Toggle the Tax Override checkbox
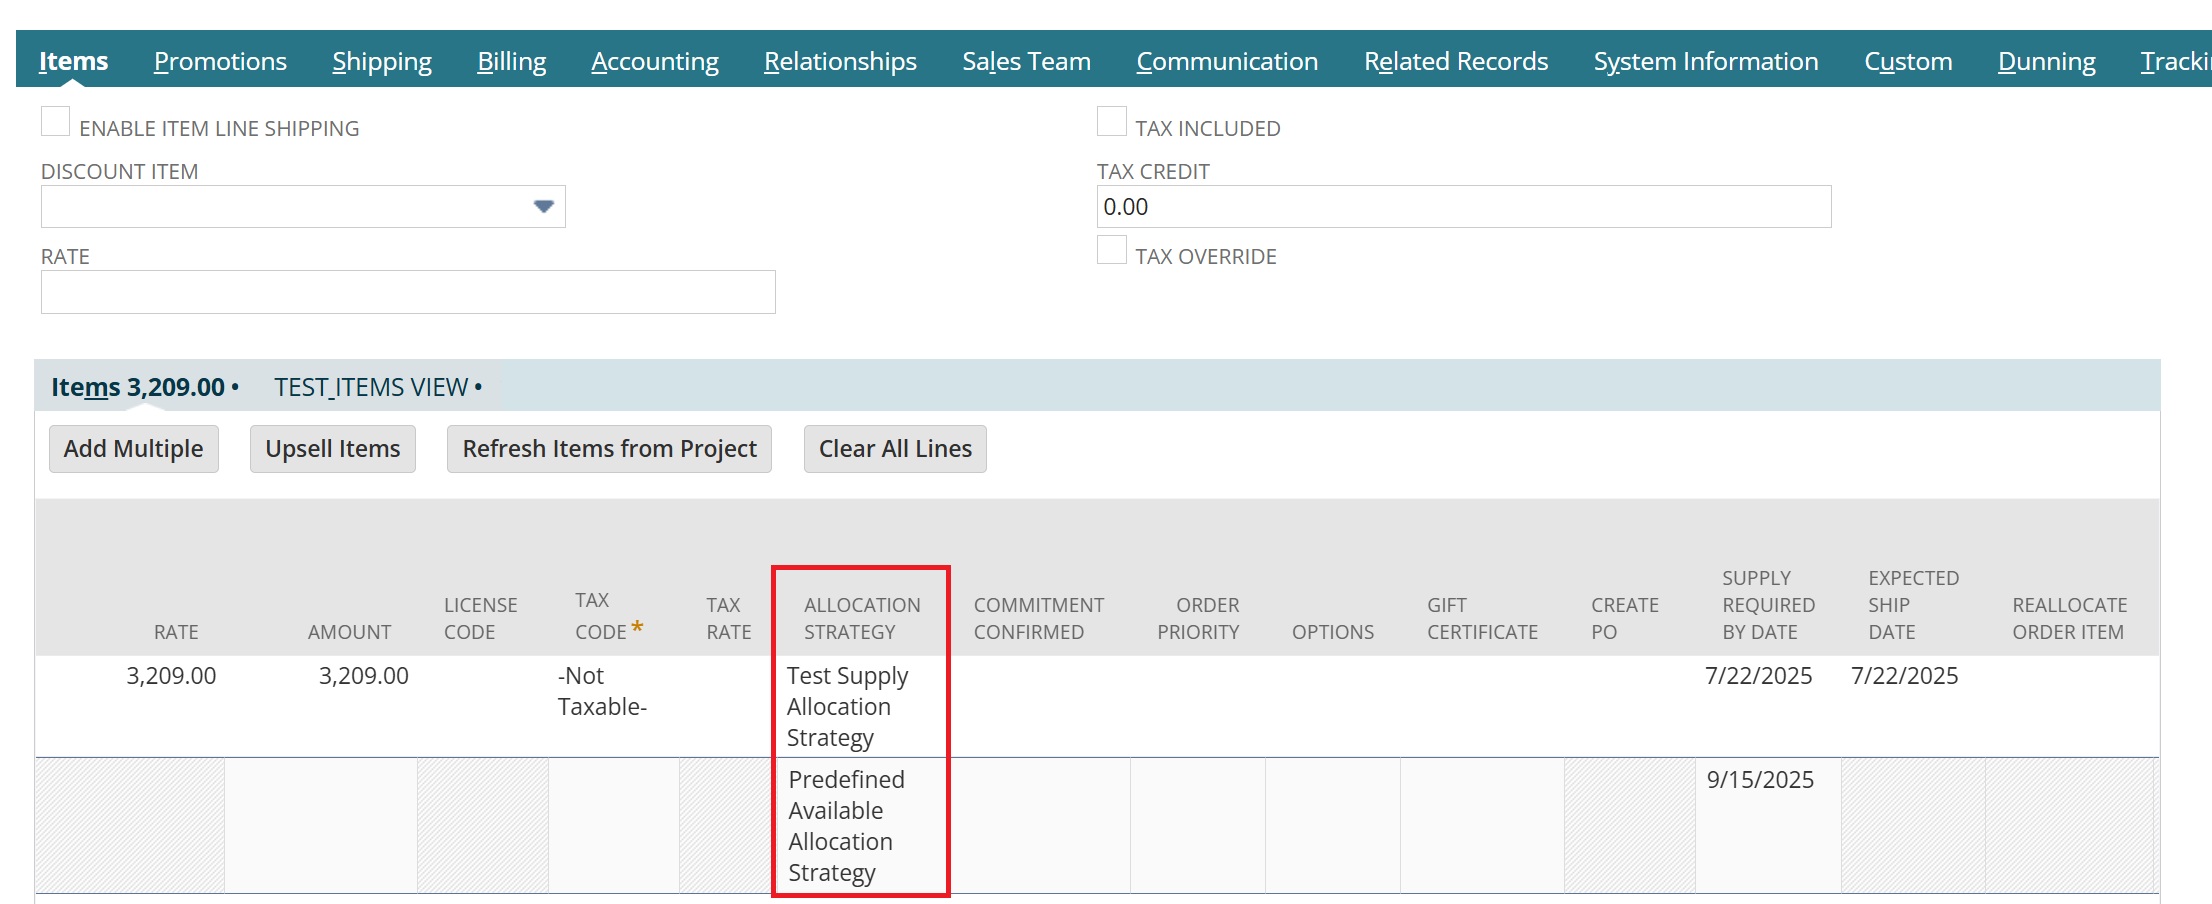The width and height of the screenshot is (2212, 904). pyautogui.click(x=1111, y=251)
